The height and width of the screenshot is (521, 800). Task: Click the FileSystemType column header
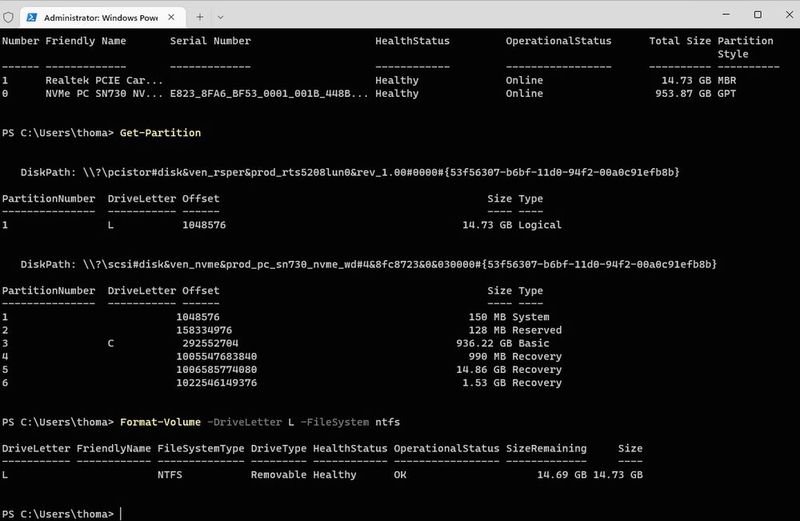point(201,449)
